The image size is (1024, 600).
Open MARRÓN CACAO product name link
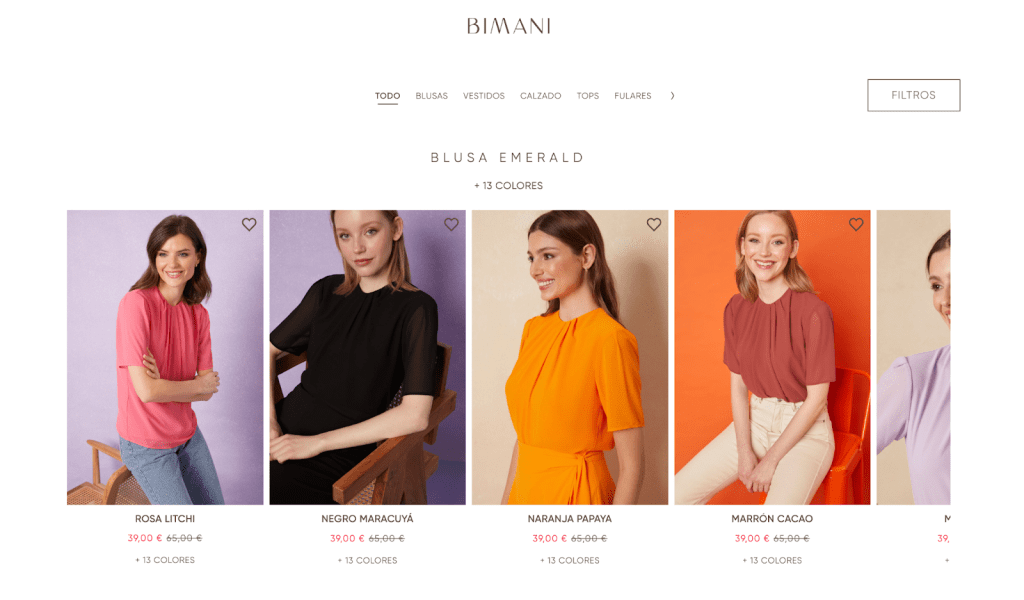coord(772,519)
